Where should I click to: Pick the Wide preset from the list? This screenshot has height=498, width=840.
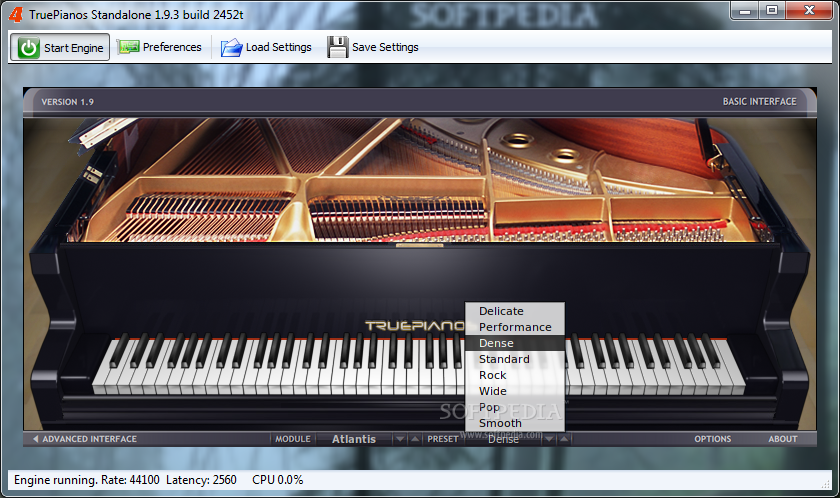[514, 391]
